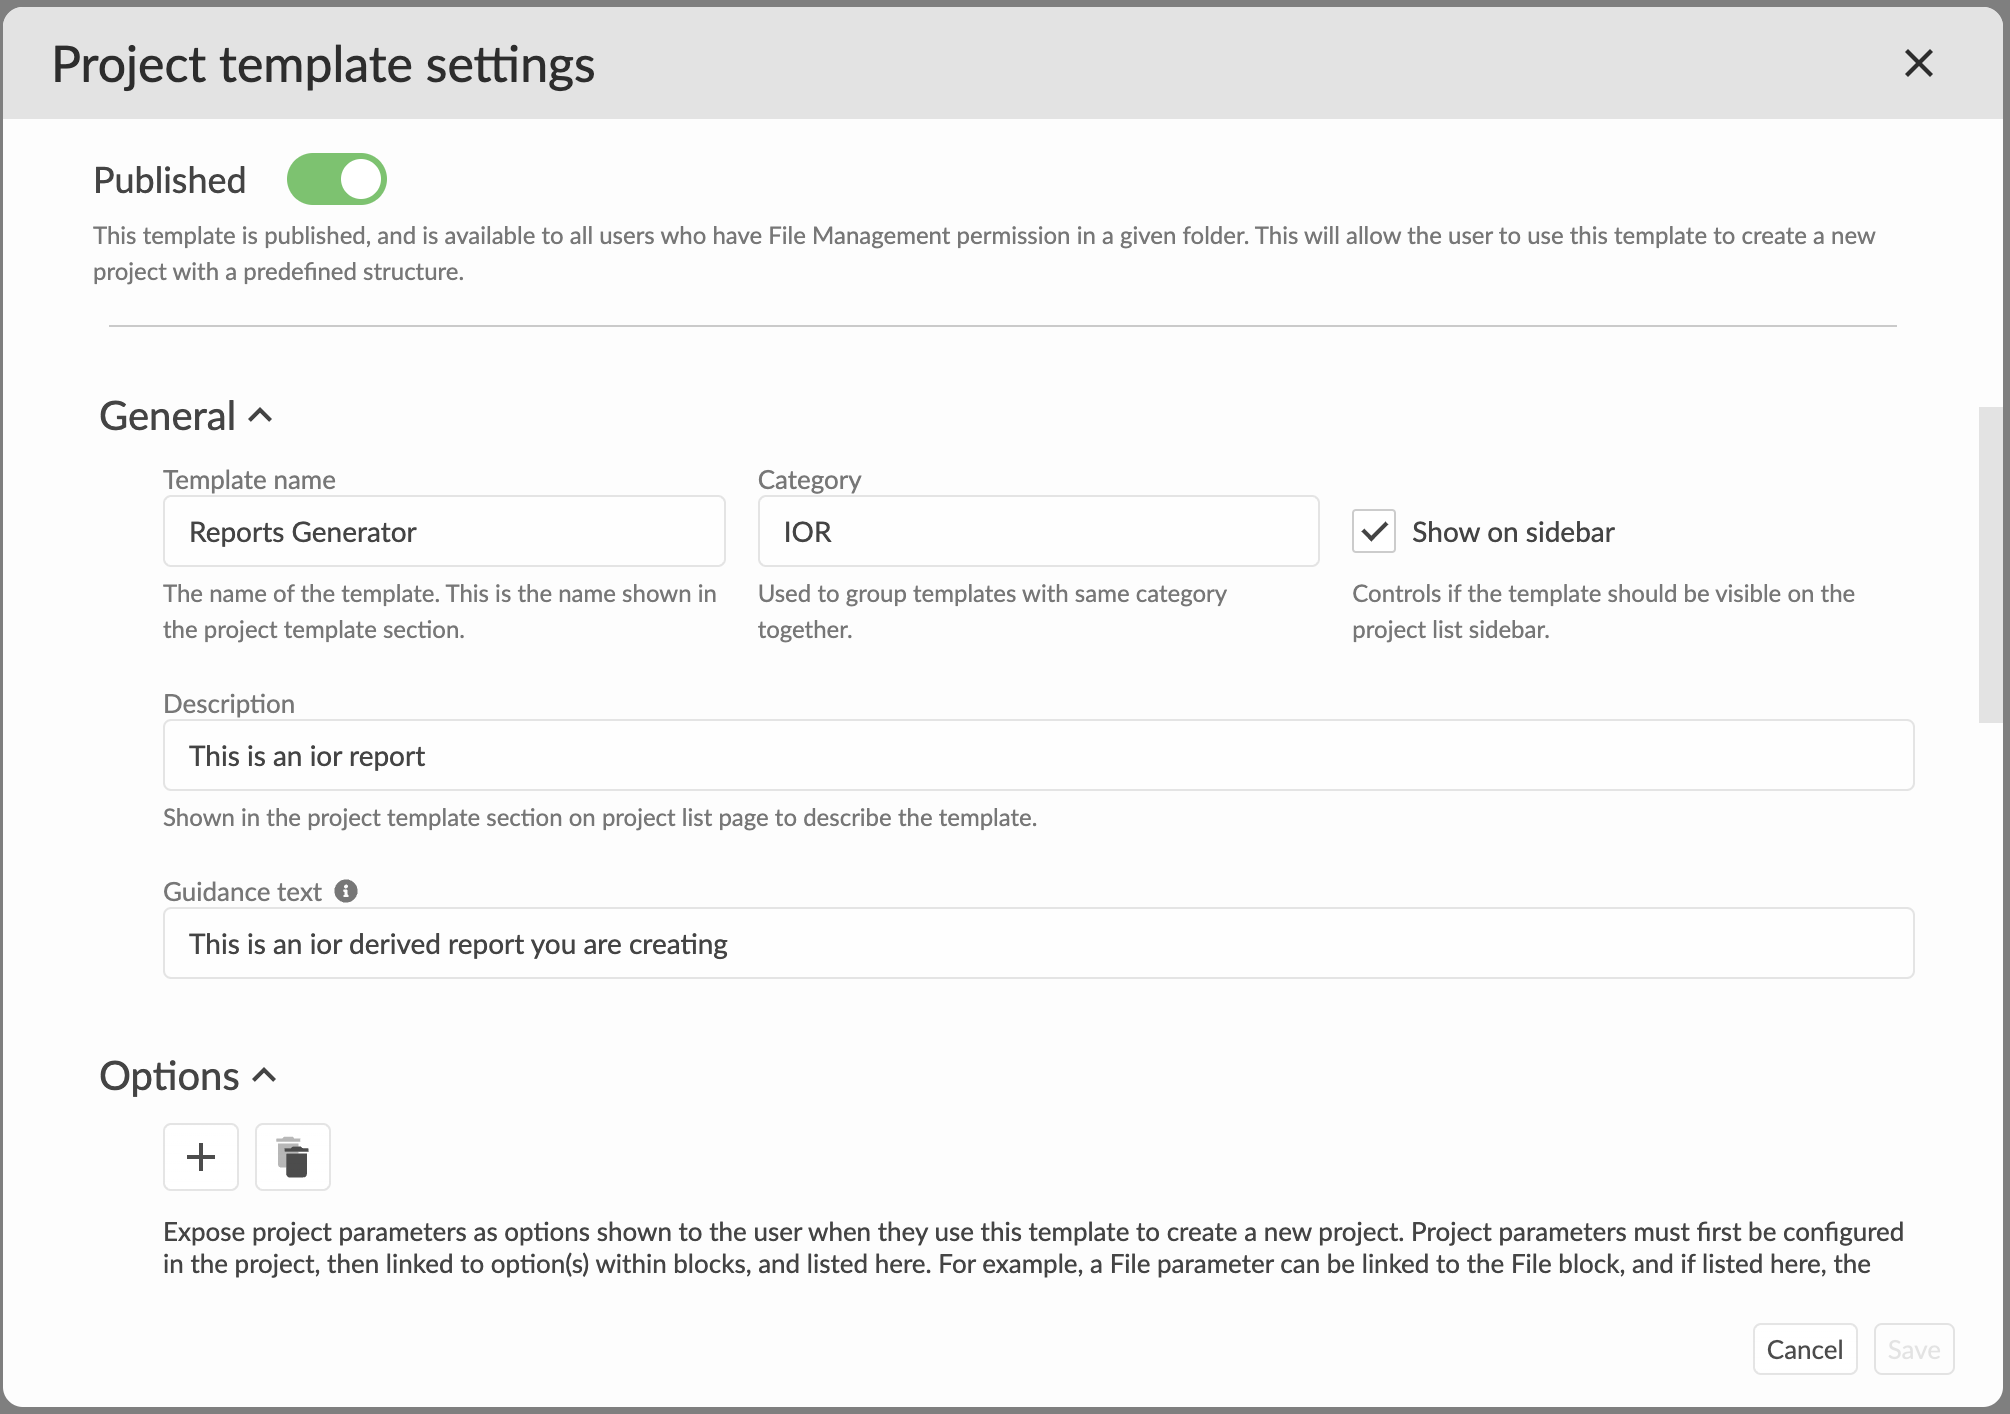Viewport: 2010px width, 1414px height.
Task: Click the Template name field
Action: coord(444,532)
